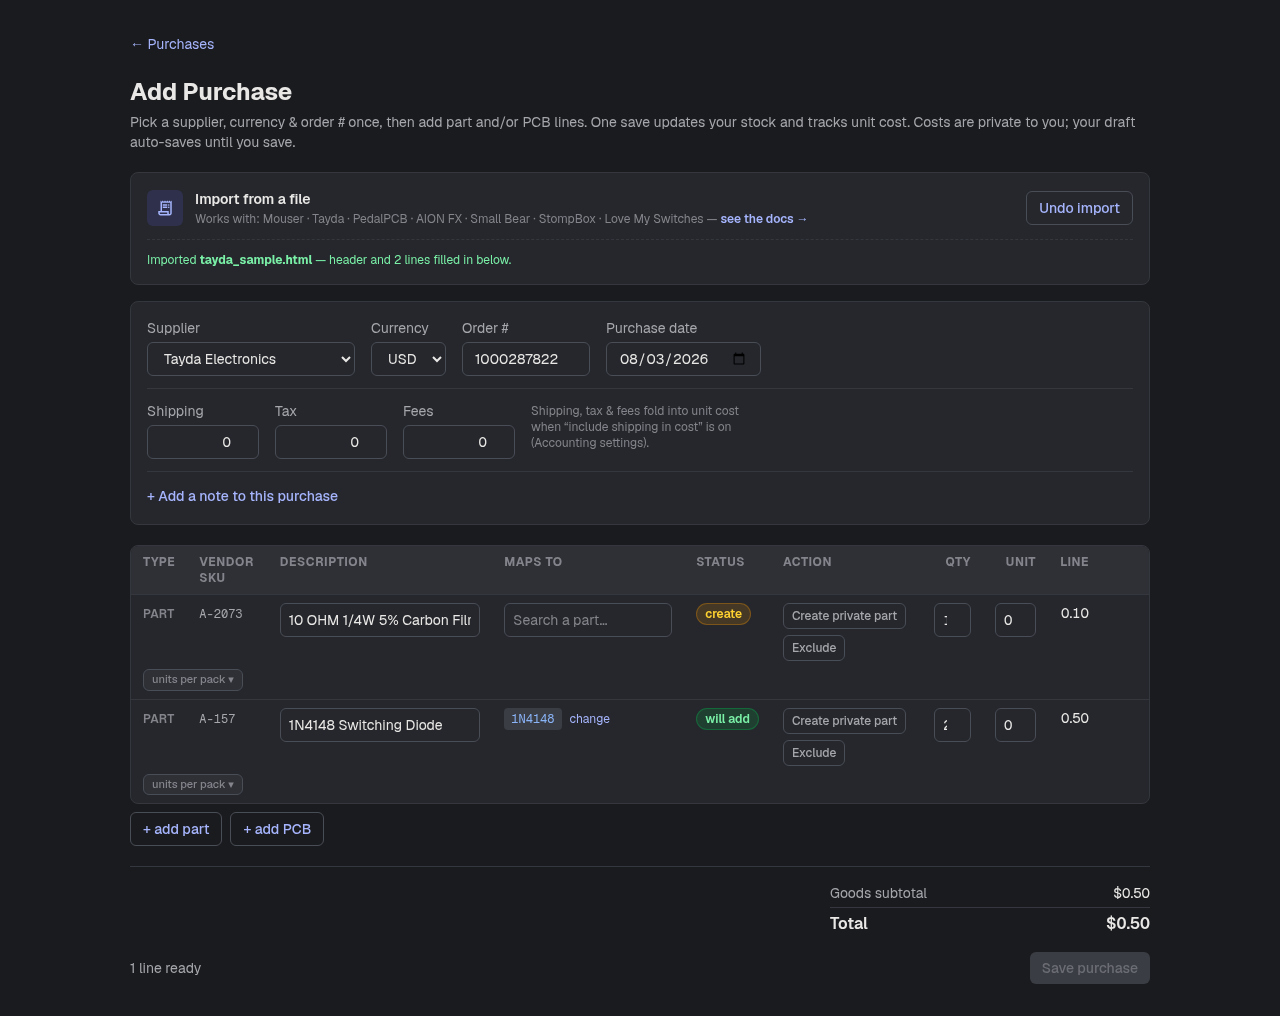
Task: Click + add part
Action: coord(176,829)
